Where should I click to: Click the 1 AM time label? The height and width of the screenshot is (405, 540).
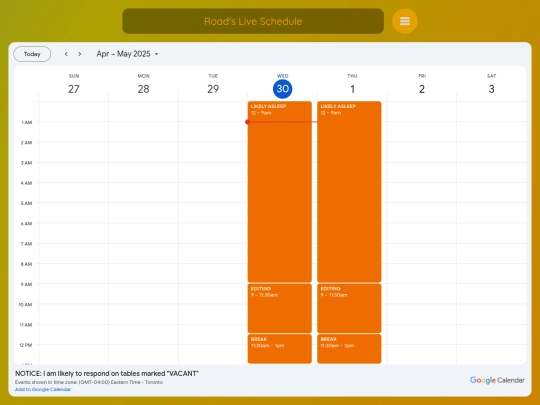point(27,122)
